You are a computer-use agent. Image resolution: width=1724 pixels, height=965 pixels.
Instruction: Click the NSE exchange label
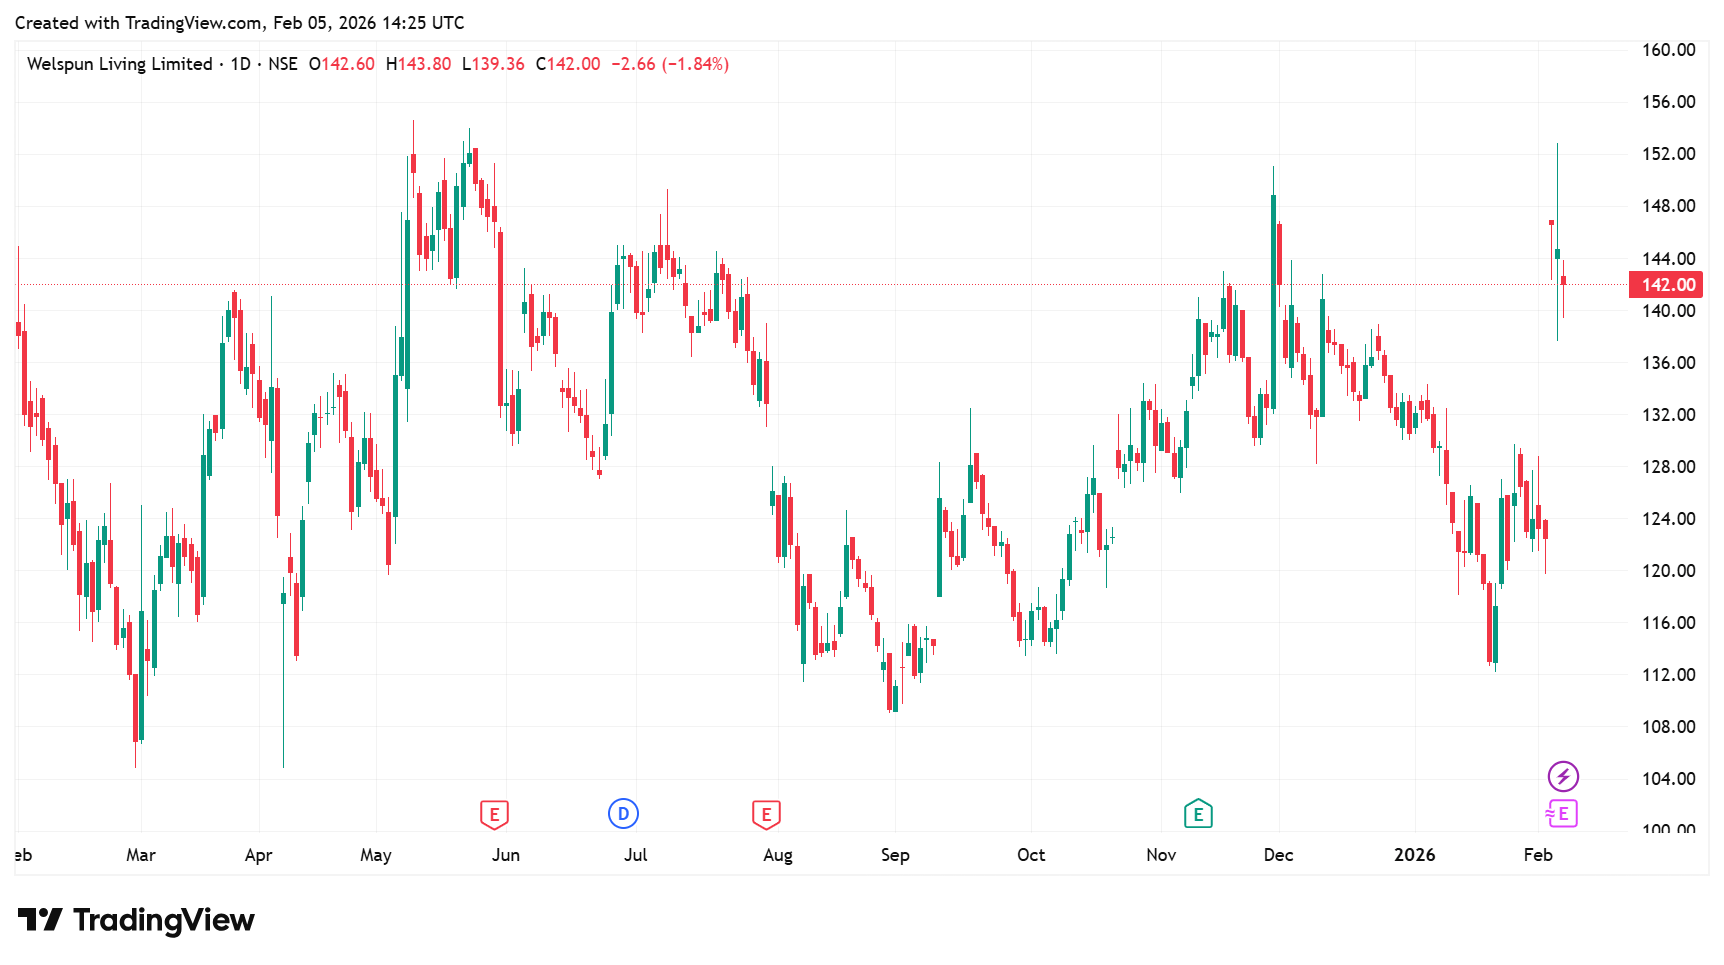283,64
